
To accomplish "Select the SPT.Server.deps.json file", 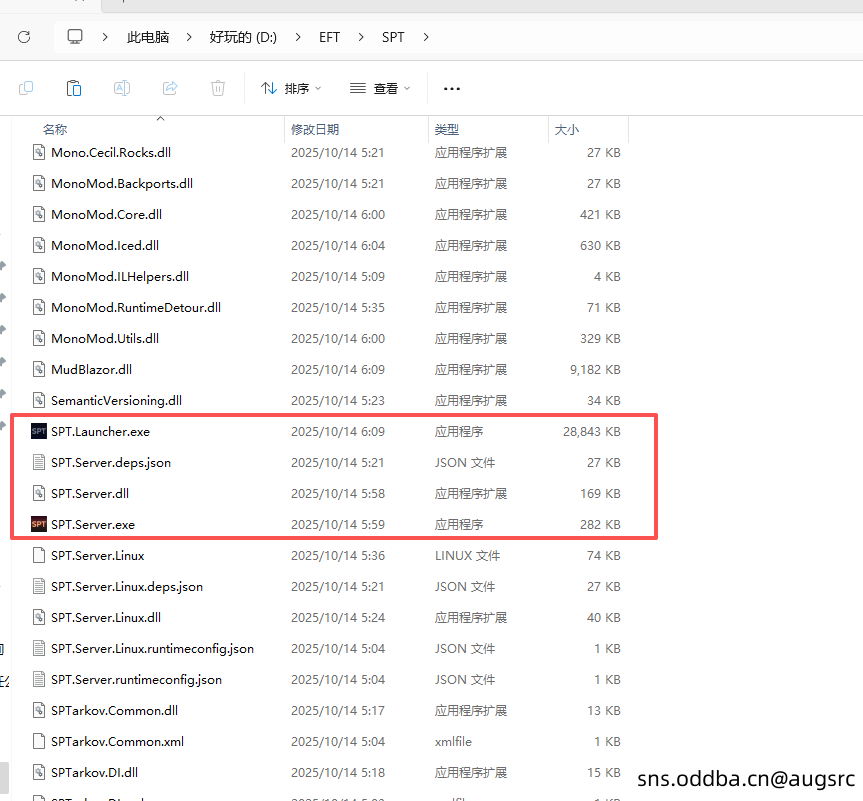I will click(111, 463).
